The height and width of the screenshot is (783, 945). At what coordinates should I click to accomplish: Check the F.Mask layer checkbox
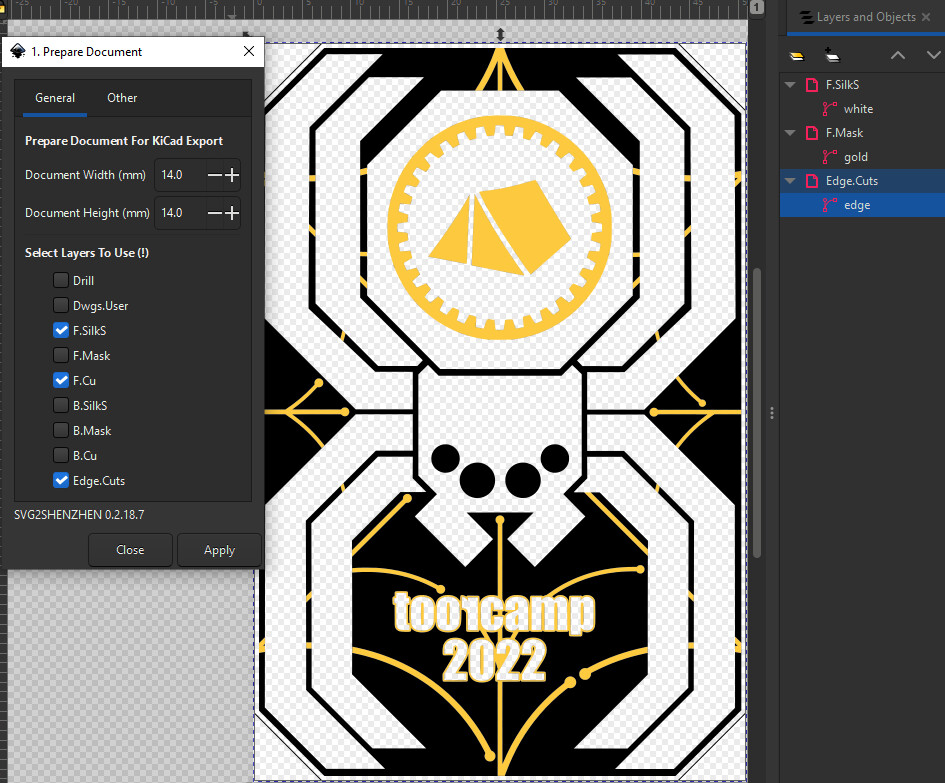[61, 356]
